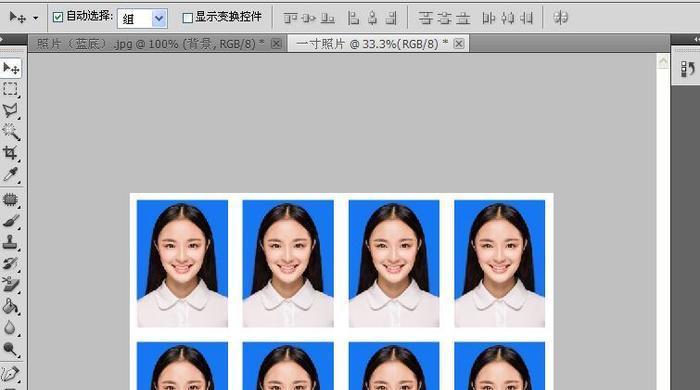The height and width of the screenshot is (390, 700).
Task: Enable the 显示变换控件 checkbox
Action: pos(188,18)
